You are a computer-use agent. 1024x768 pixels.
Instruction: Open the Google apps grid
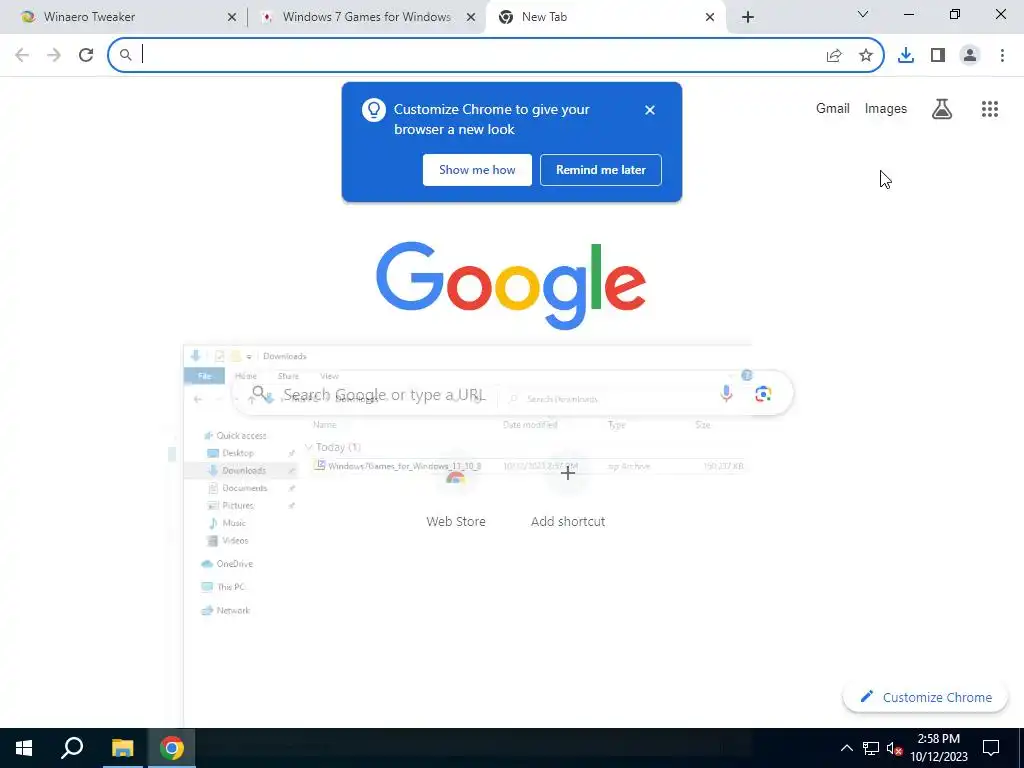[x=990, y=109]
